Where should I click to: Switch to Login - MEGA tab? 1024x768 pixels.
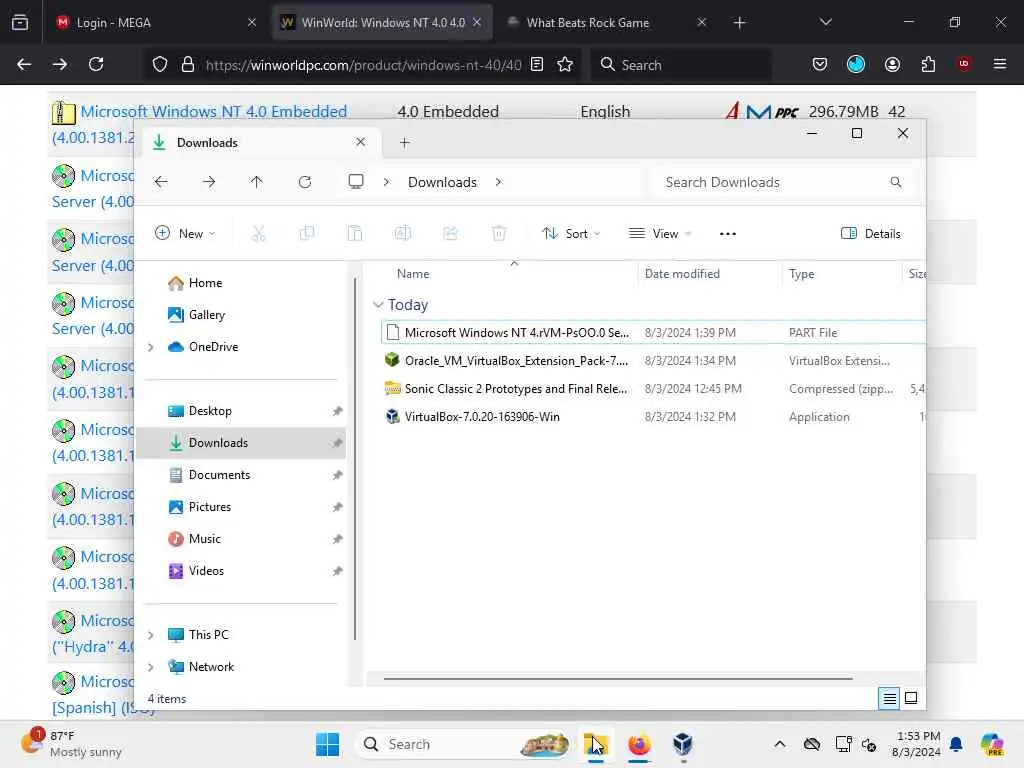tap(155, 22)
